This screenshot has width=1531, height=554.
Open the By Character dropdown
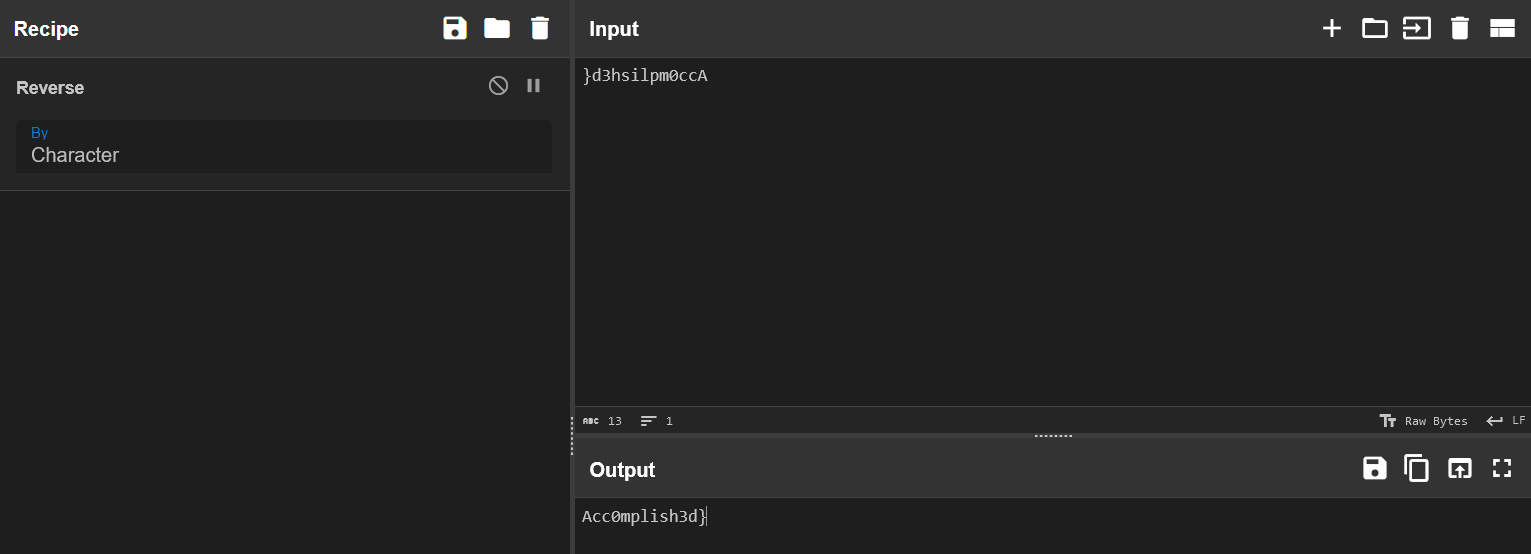[x=283, y=147]
